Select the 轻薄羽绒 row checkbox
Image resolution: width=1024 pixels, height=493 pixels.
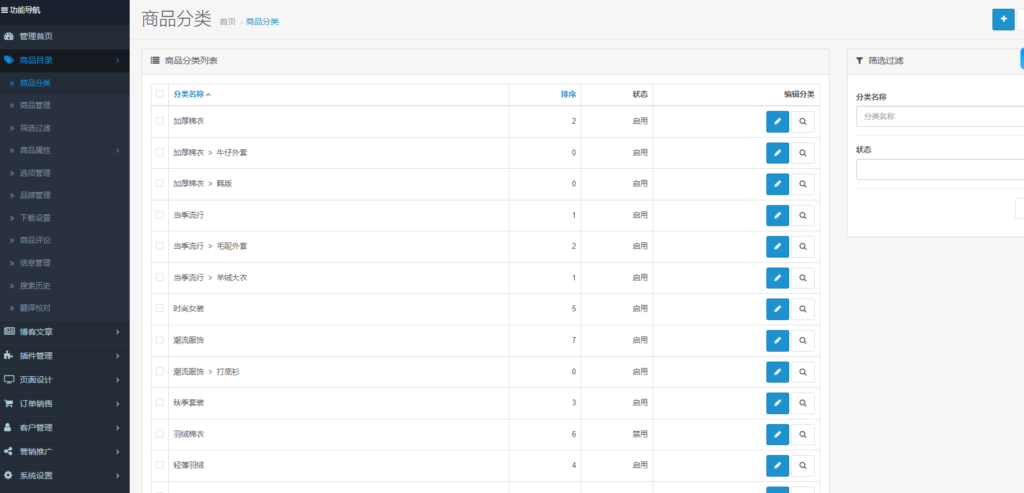point(159,465)
